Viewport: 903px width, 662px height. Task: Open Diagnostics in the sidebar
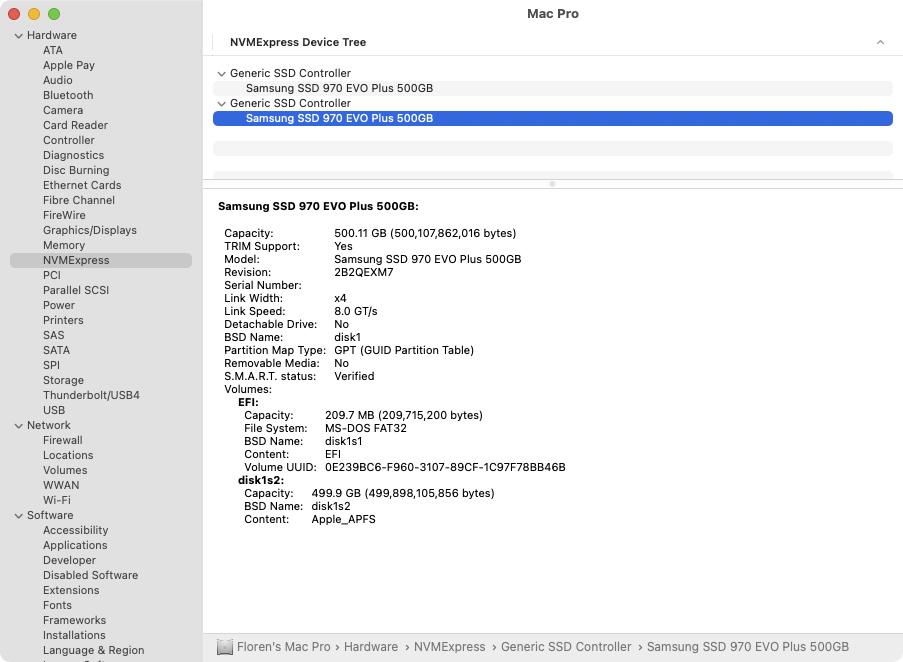[74, 155]
